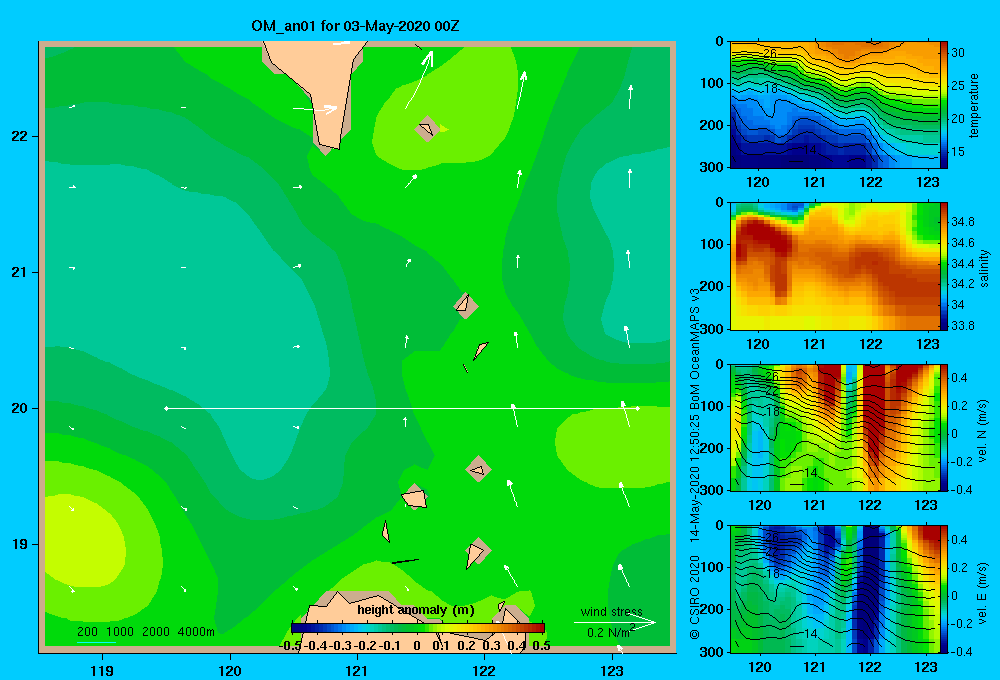Click the 'wind stress' legend label

coord(612,611)
